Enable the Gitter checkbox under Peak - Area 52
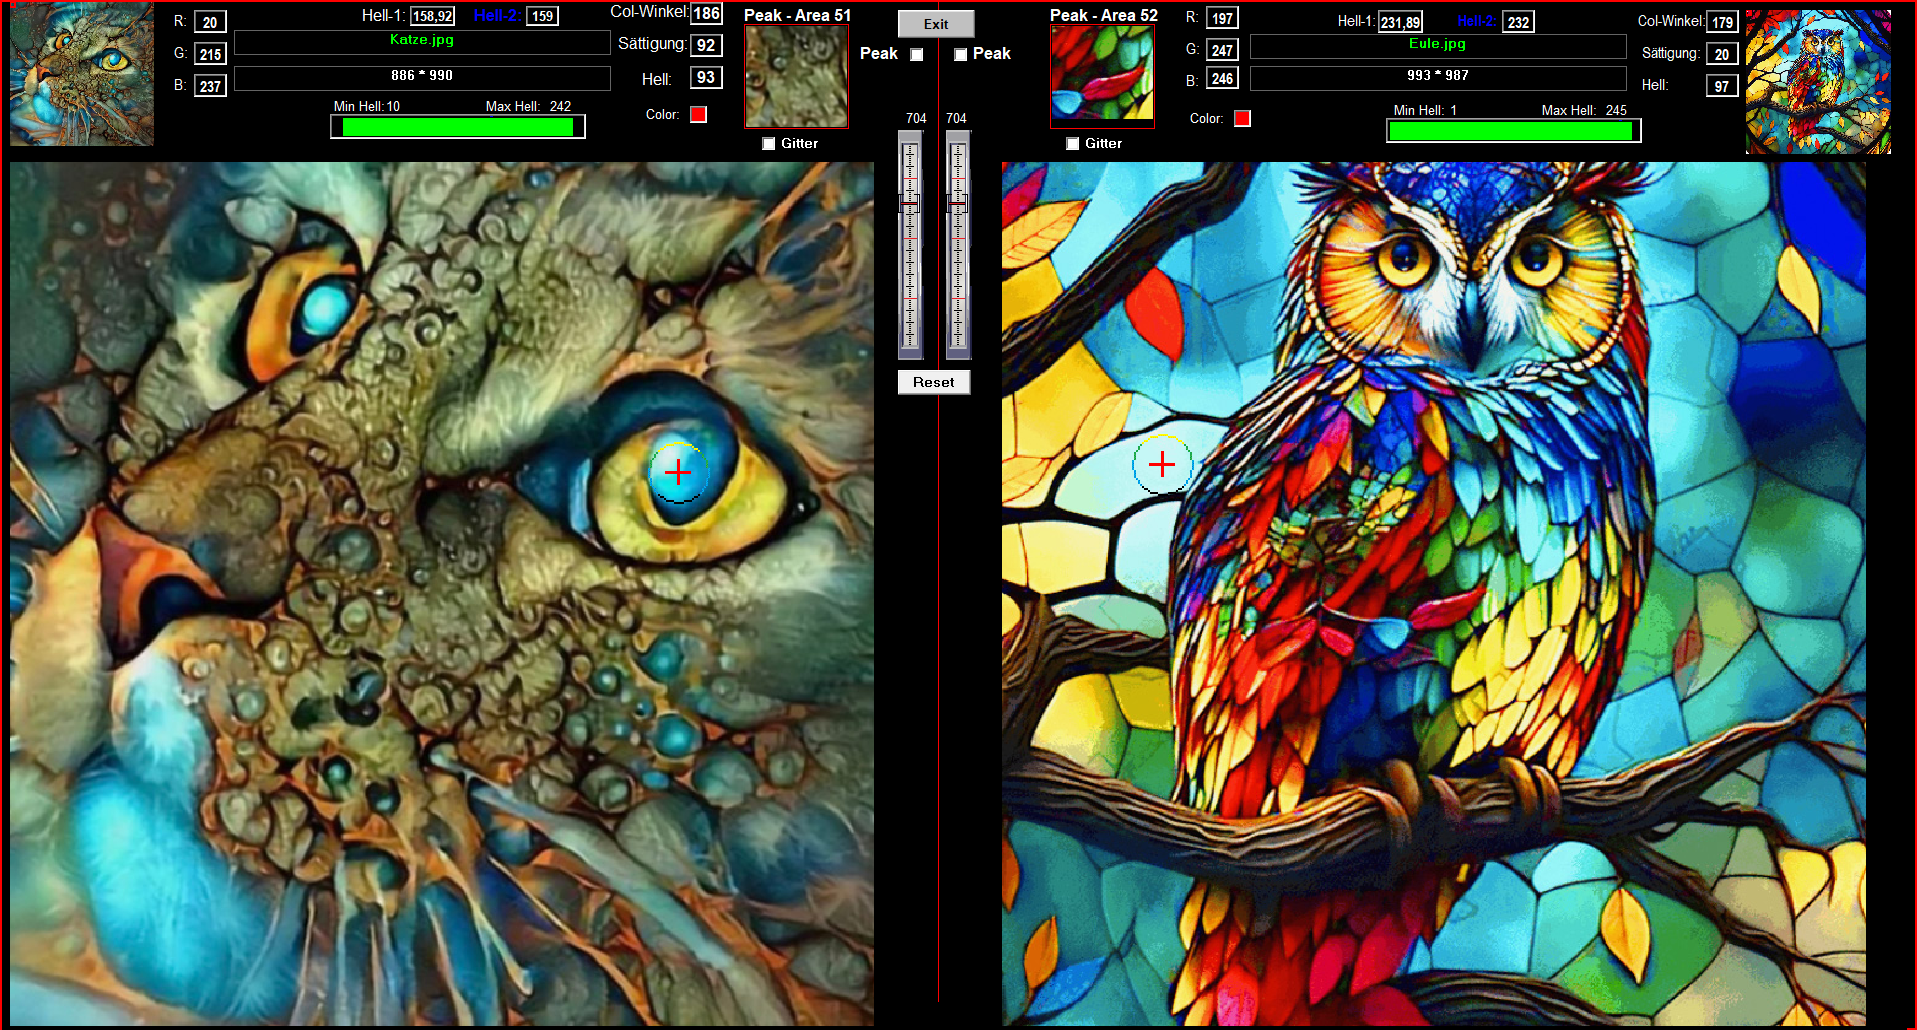1917x1030 pixels. (x=1073, y=144)
